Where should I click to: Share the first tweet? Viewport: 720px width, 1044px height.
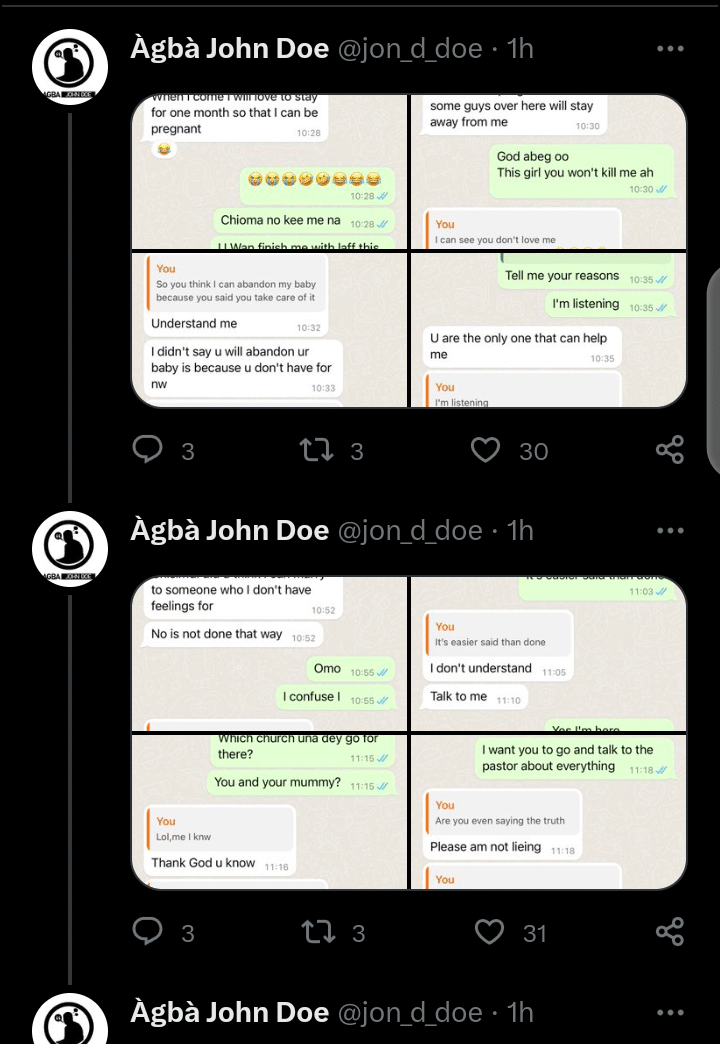[670, 449]
